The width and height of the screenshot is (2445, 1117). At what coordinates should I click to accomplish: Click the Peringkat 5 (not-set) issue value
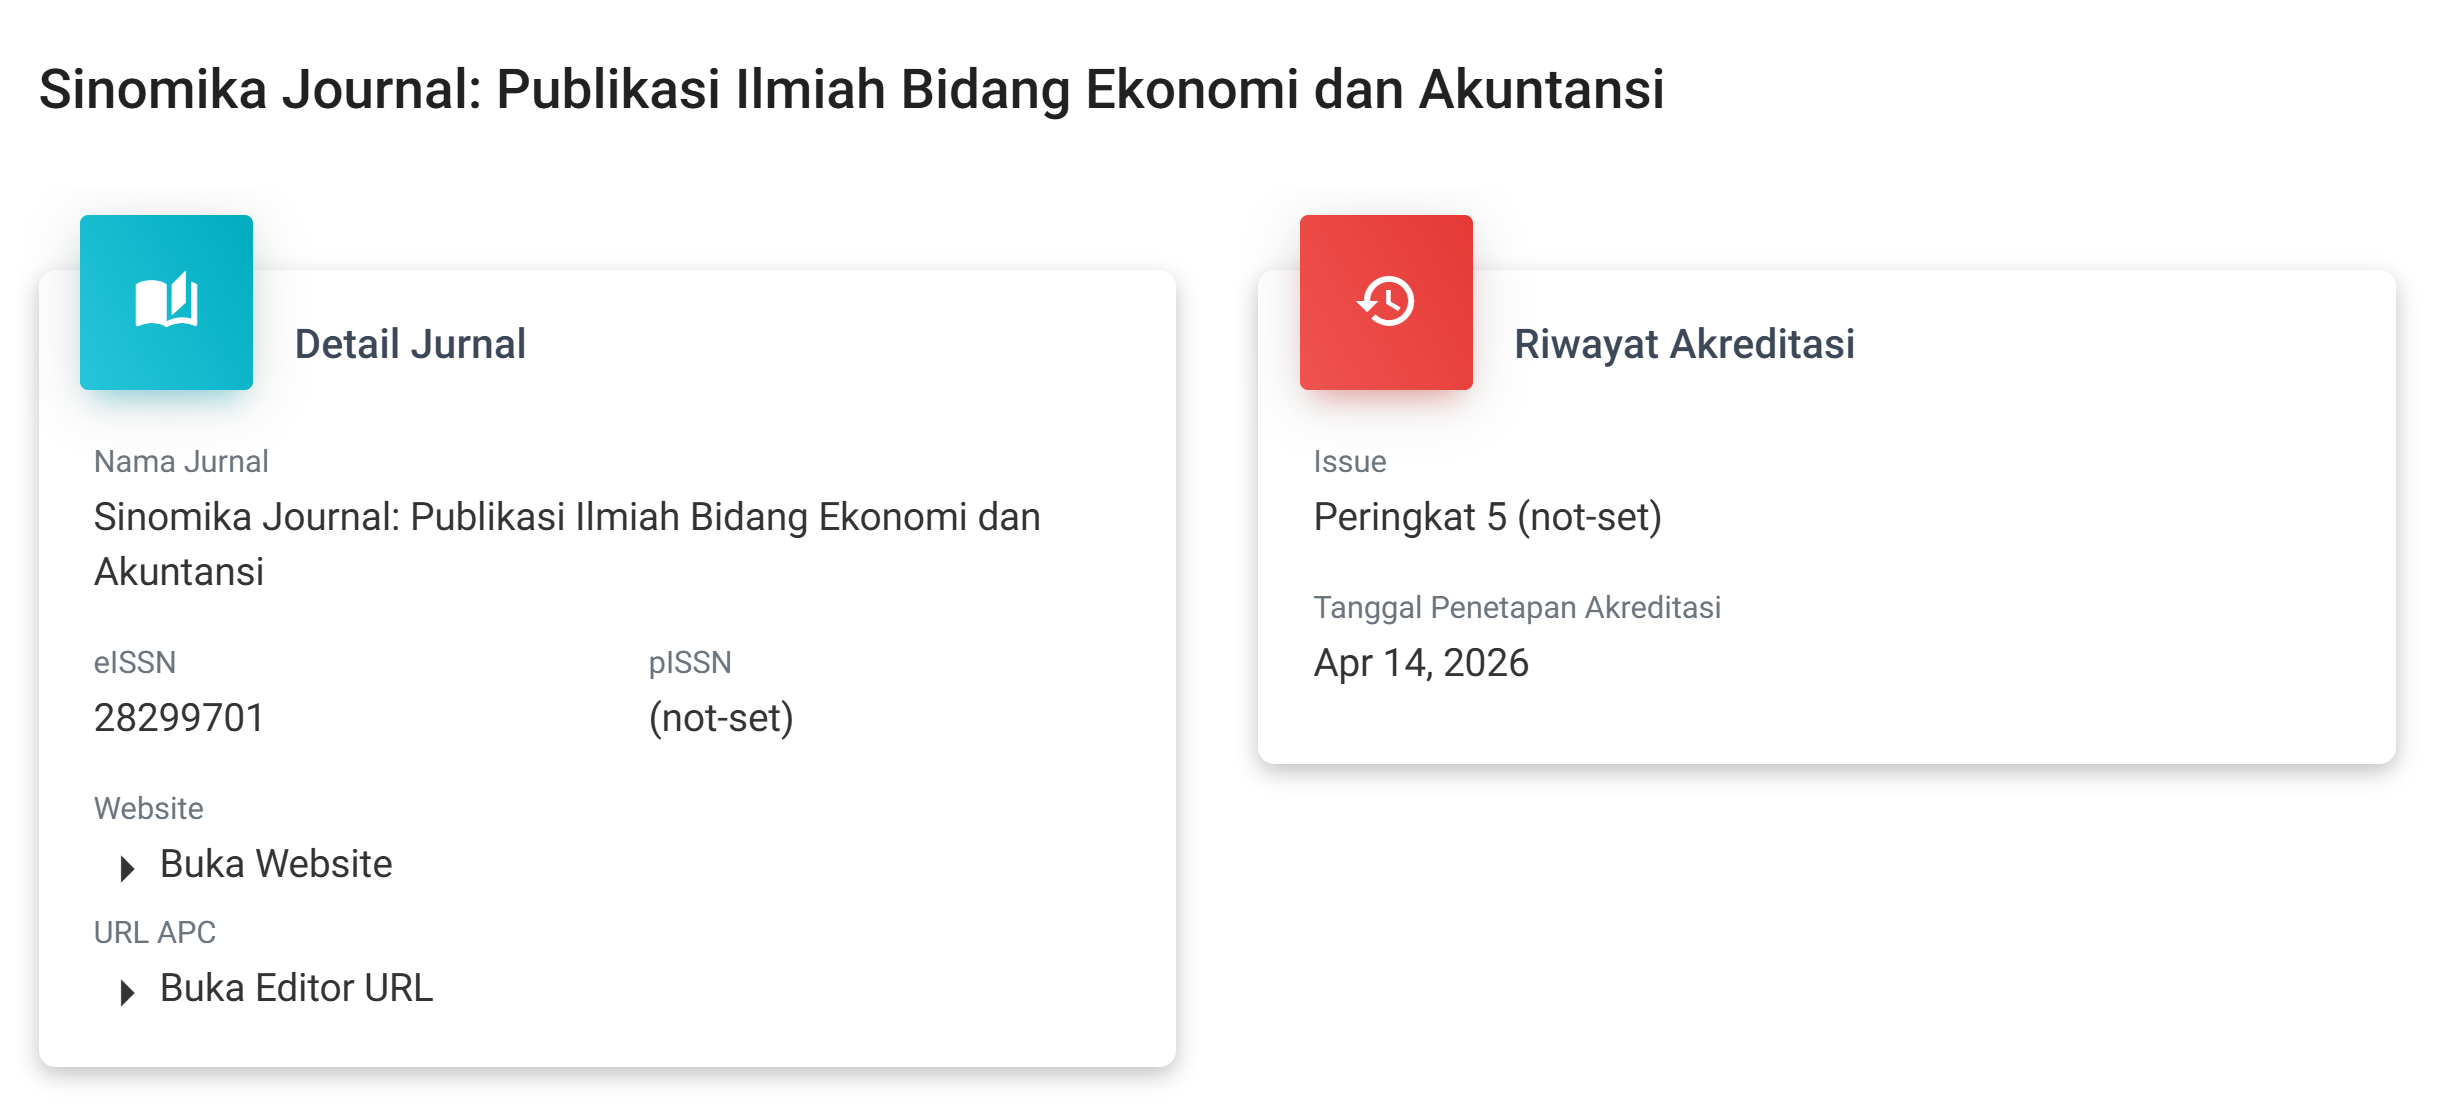click(1487, 517)
